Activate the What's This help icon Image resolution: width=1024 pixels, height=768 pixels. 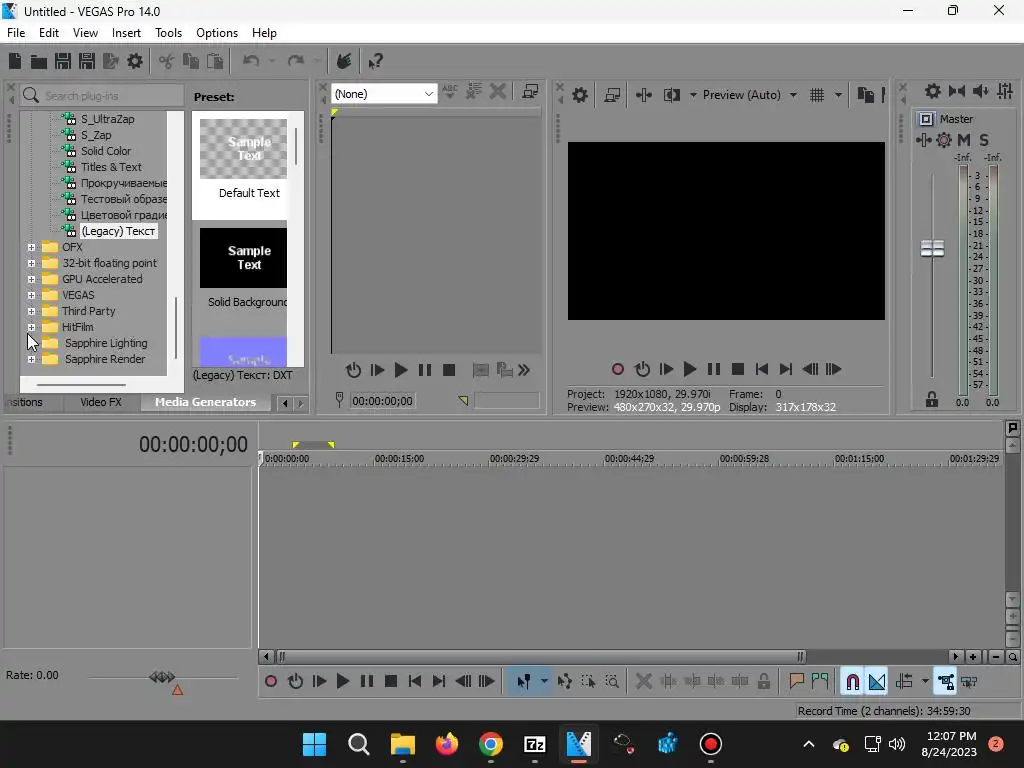point(375,61)
